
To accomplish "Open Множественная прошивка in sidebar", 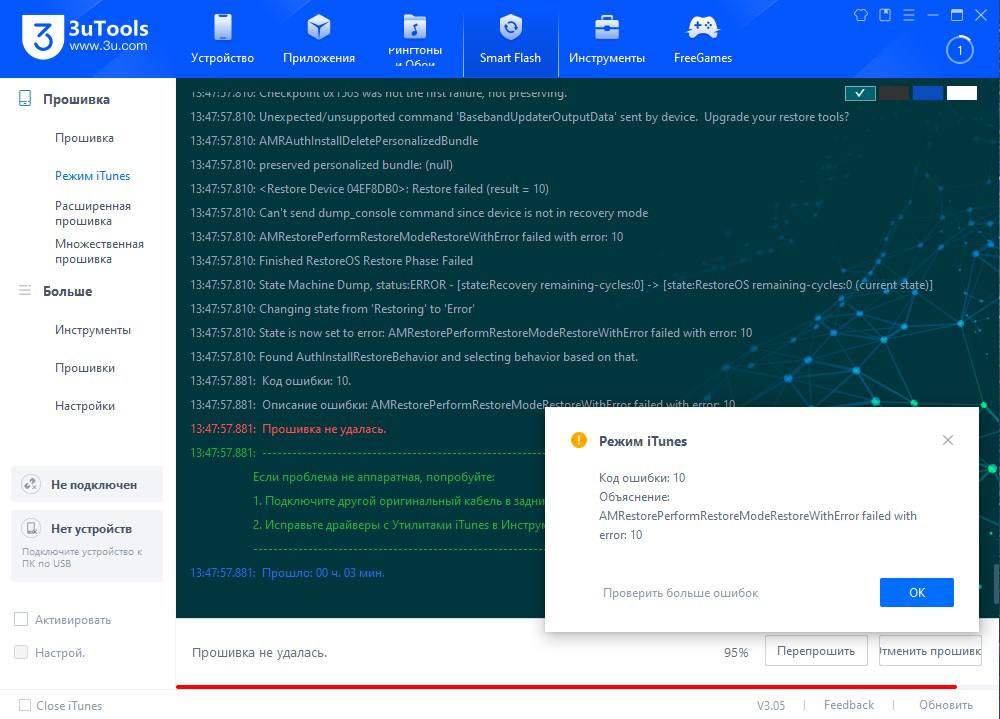I will [99, 251].
